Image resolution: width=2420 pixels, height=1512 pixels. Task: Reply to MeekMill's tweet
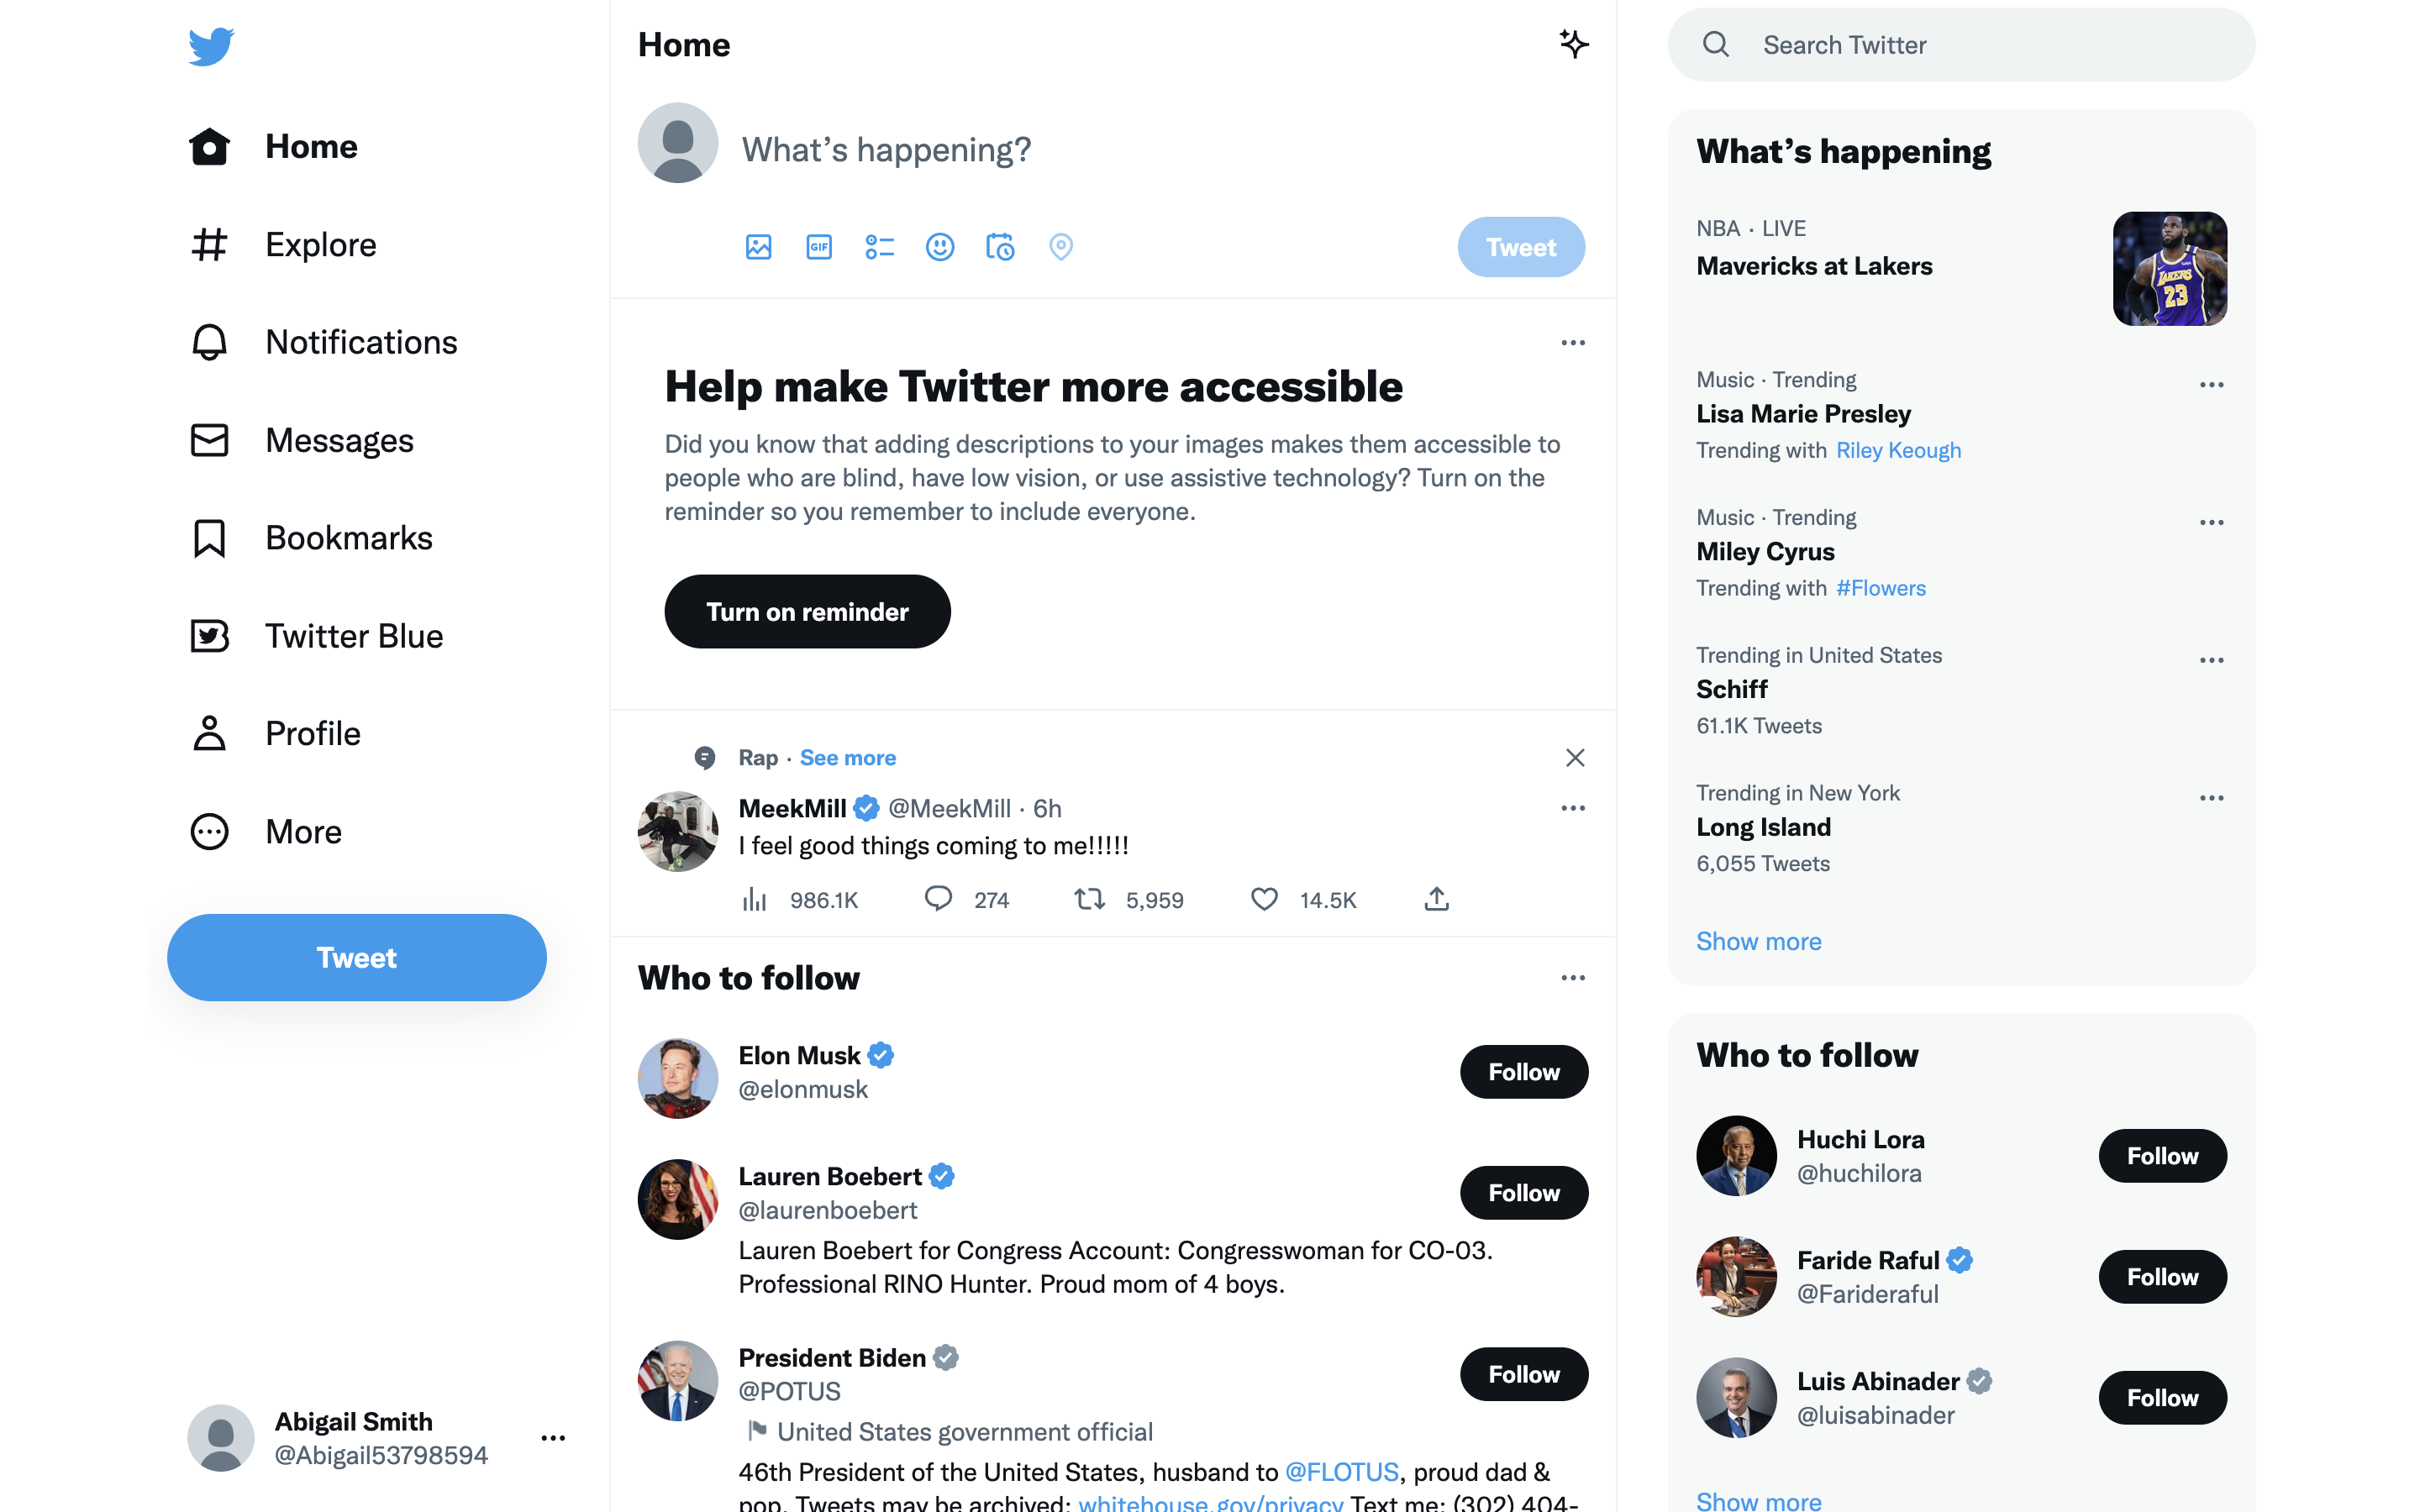click(x=938, y=899)
